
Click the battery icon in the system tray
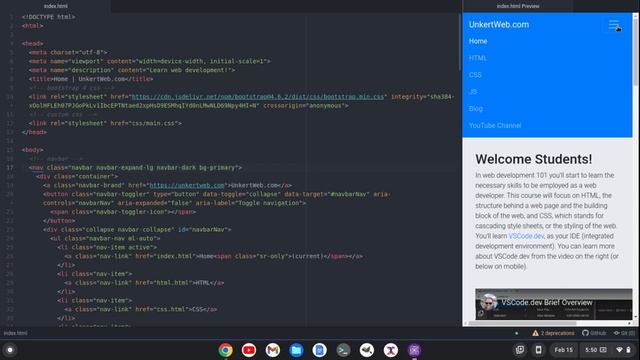tap(629, 350)
